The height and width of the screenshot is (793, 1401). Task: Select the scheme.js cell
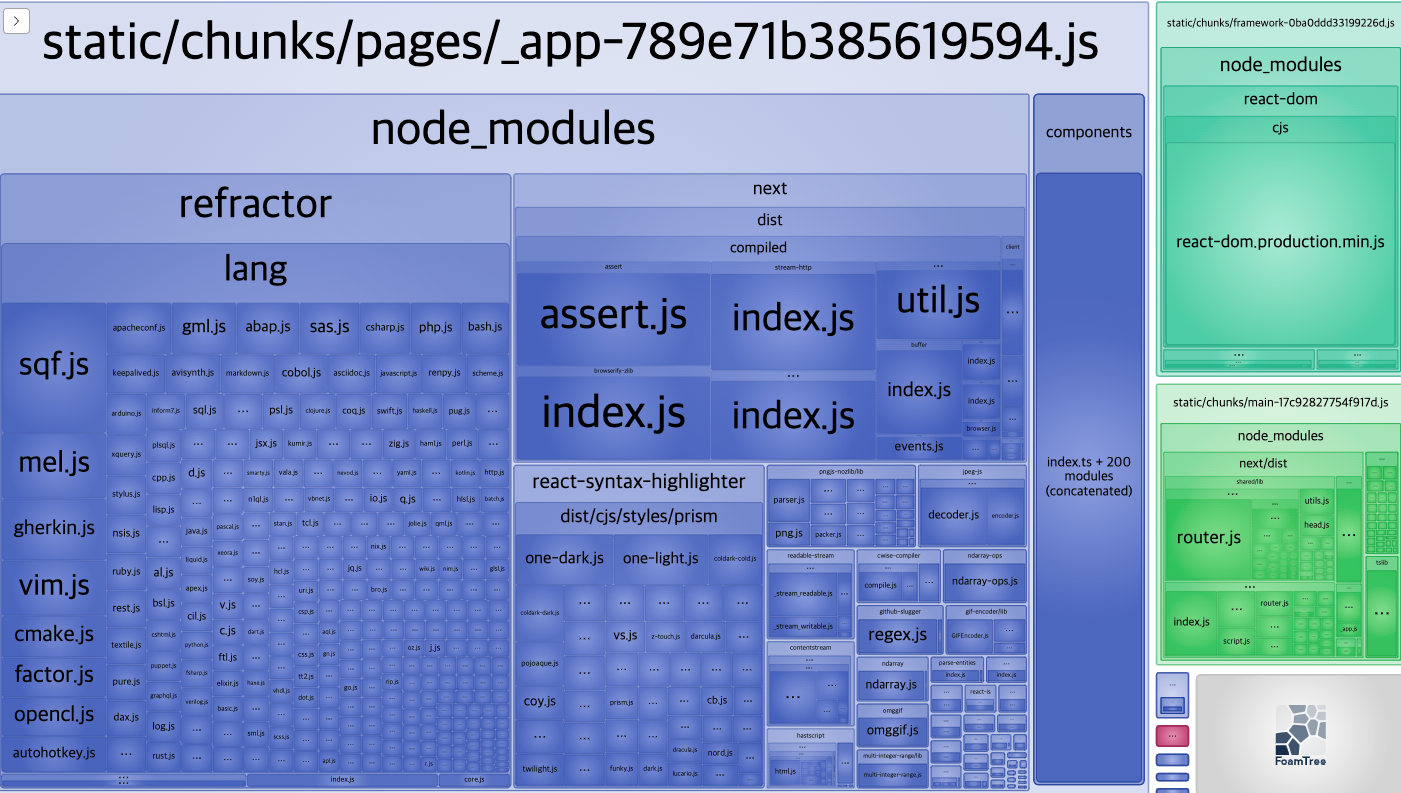click(488, 373)
